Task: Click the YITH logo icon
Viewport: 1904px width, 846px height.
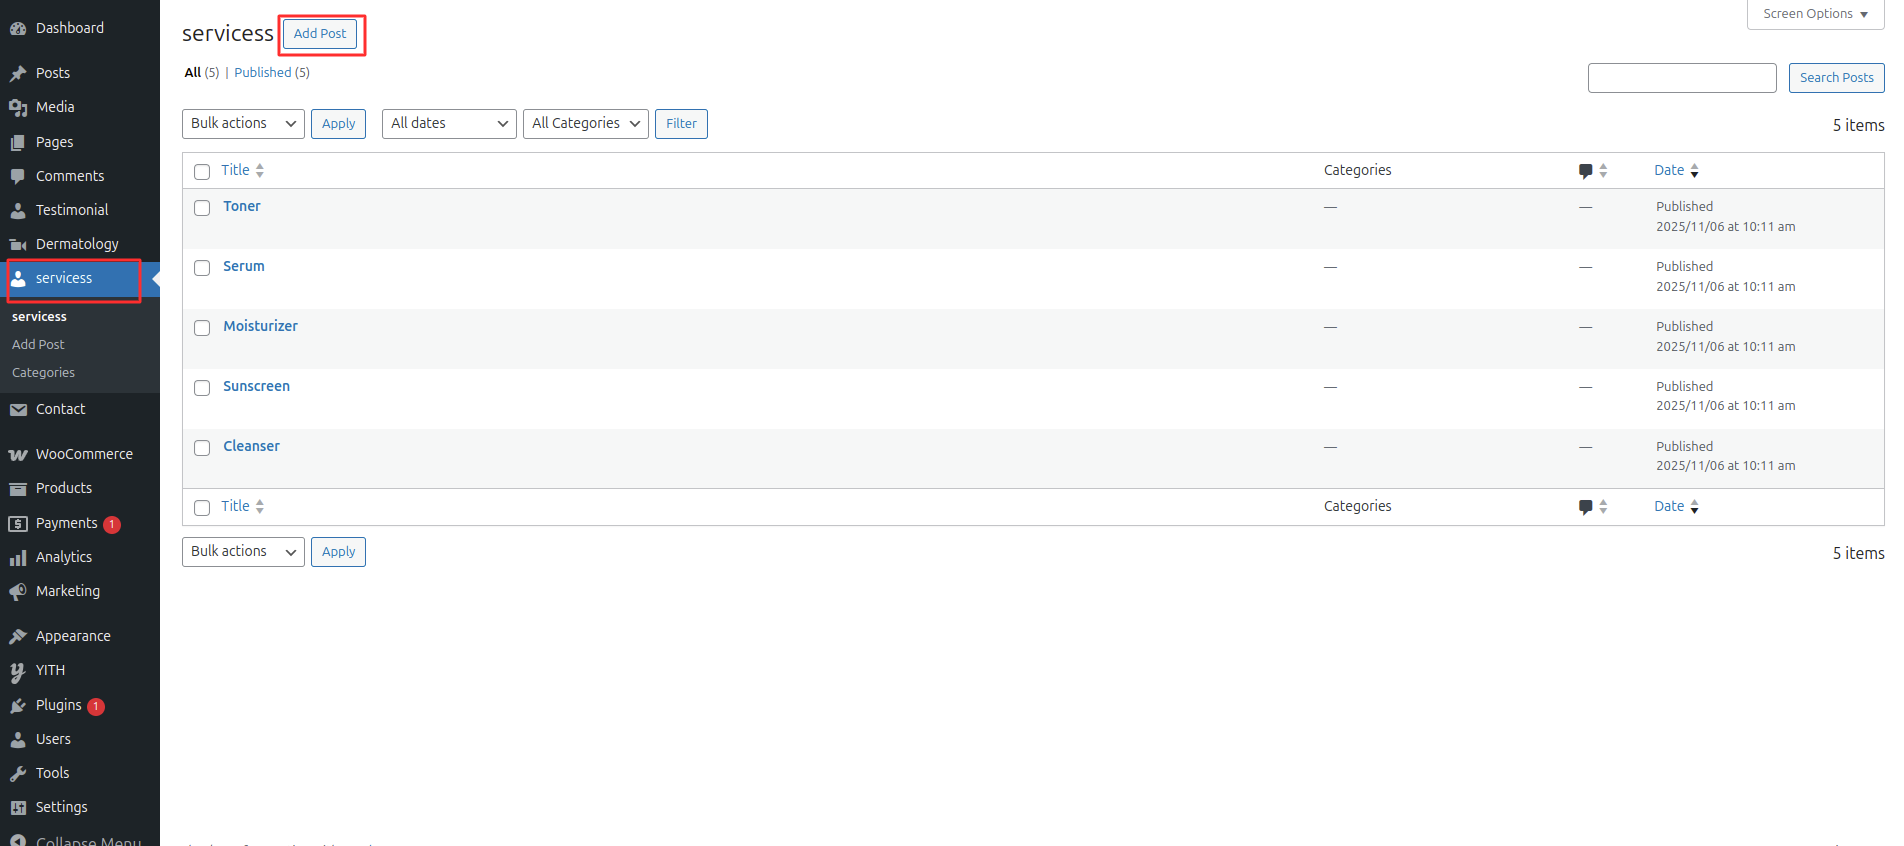Action: click(x=18, y=671)
